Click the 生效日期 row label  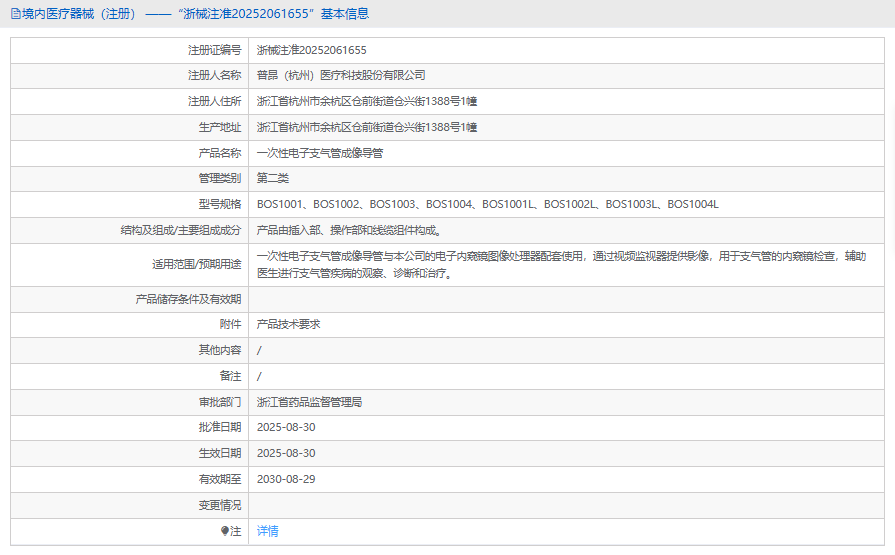pyautogui.click(x=219, y=453)
